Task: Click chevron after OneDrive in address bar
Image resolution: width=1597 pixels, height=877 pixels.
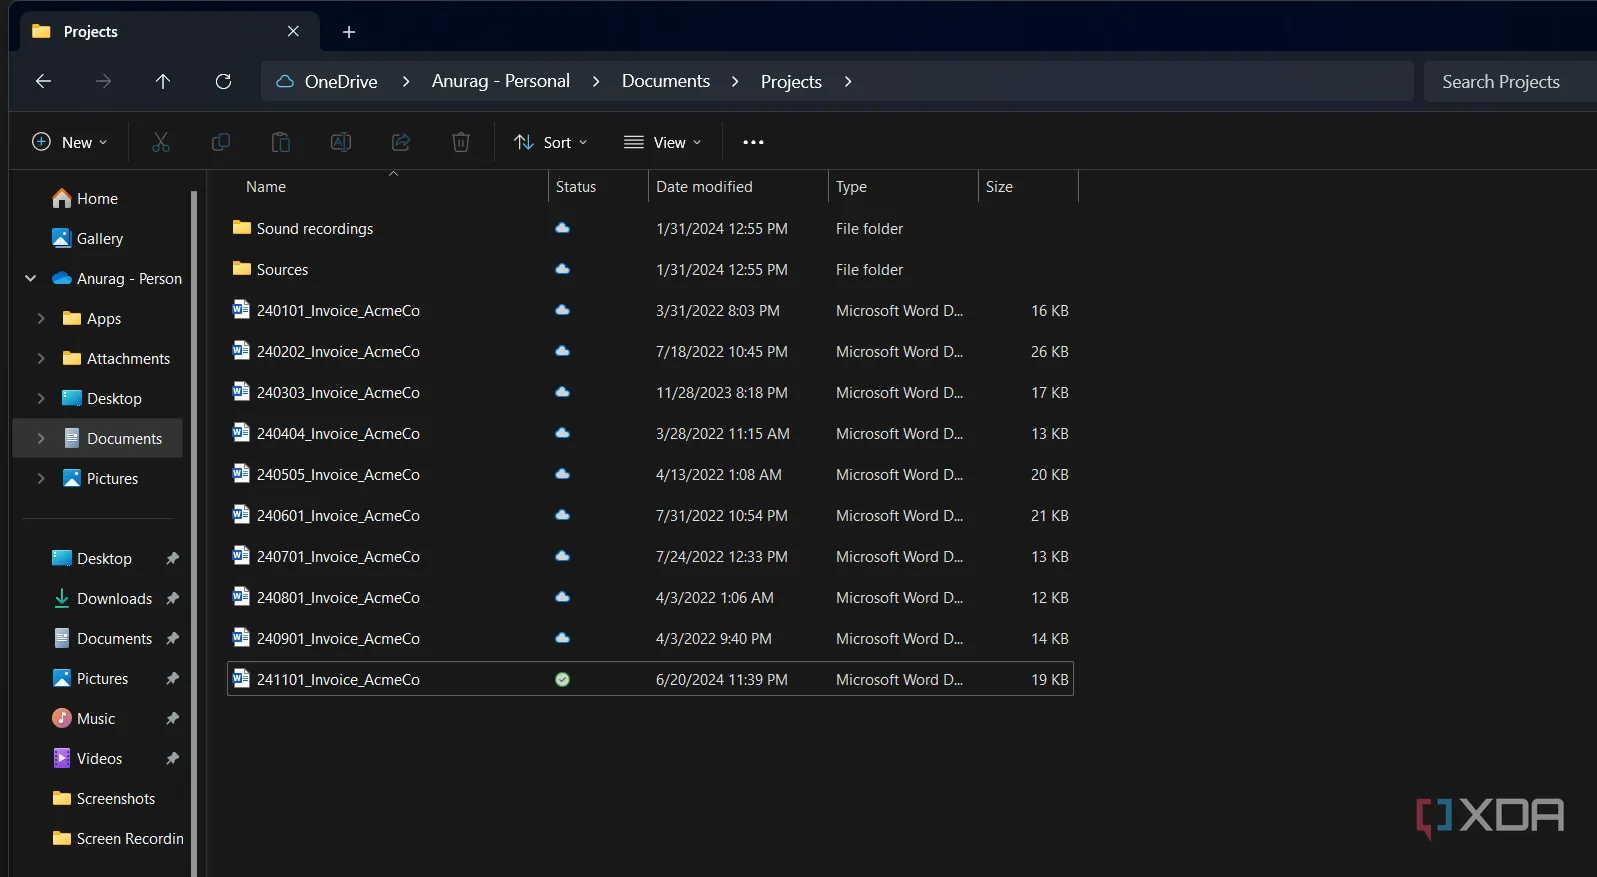Action: tap(405, 81)
